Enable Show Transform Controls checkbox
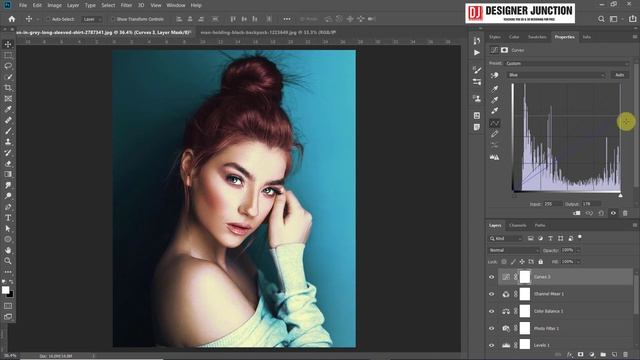This screenshot has width=640, height=360. [x=113, y=19]
